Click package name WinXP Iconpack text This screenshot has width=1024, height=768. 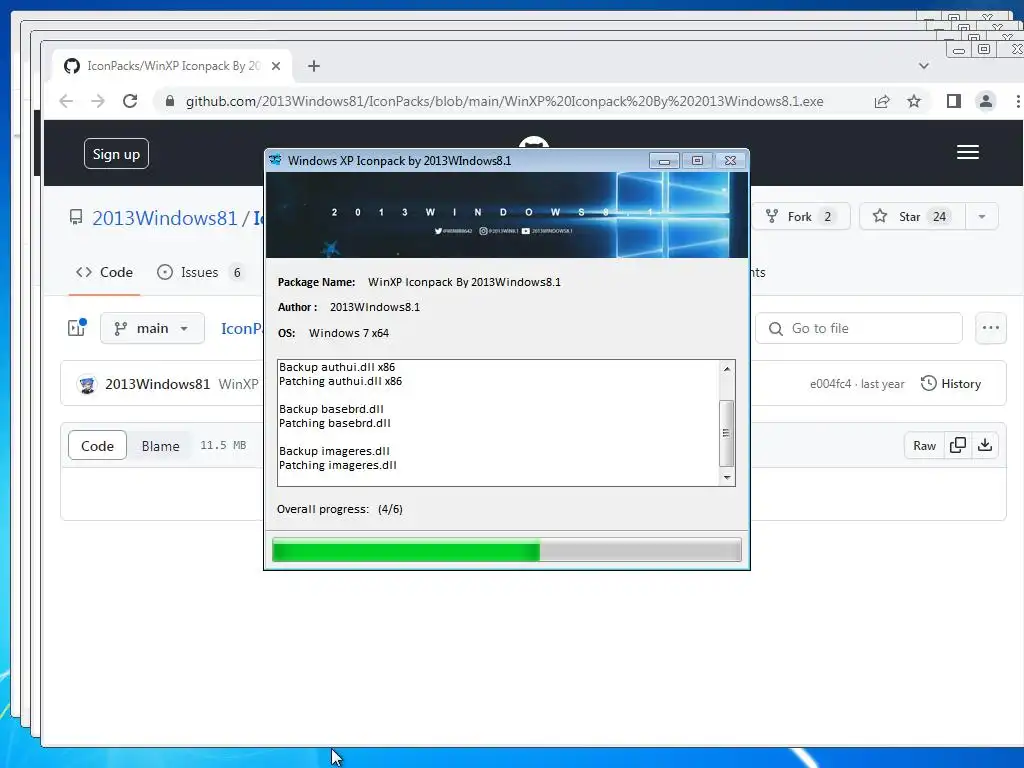pyautogui.click(x=464, y=282)
